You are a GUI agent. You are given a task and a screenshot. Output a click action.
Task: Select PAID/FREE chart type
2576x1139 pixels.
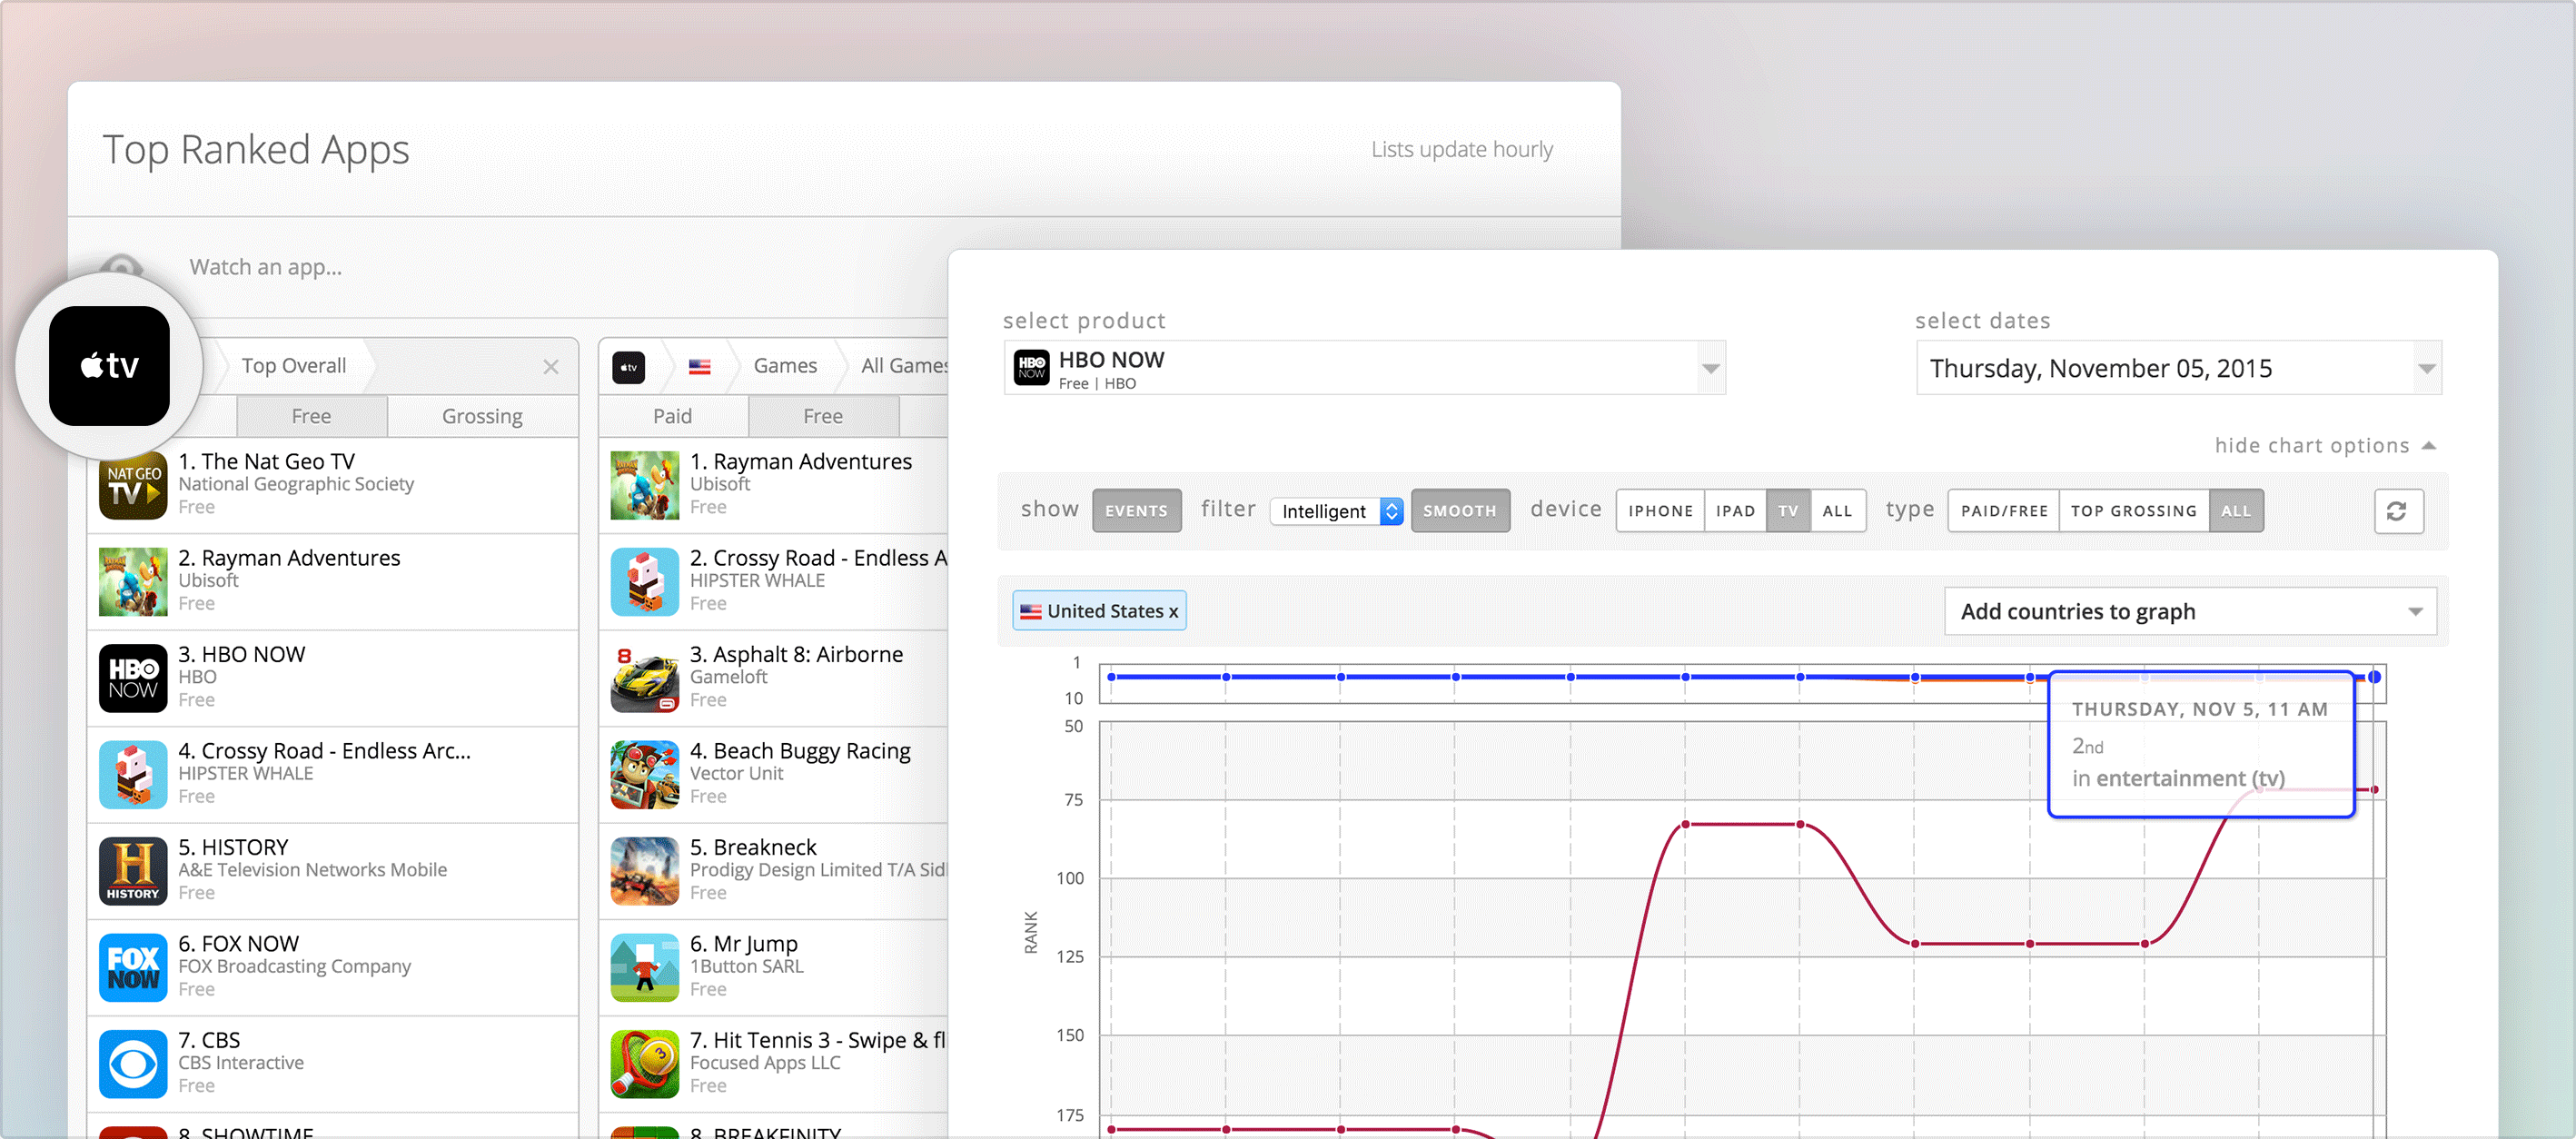tap(2004, 511)
